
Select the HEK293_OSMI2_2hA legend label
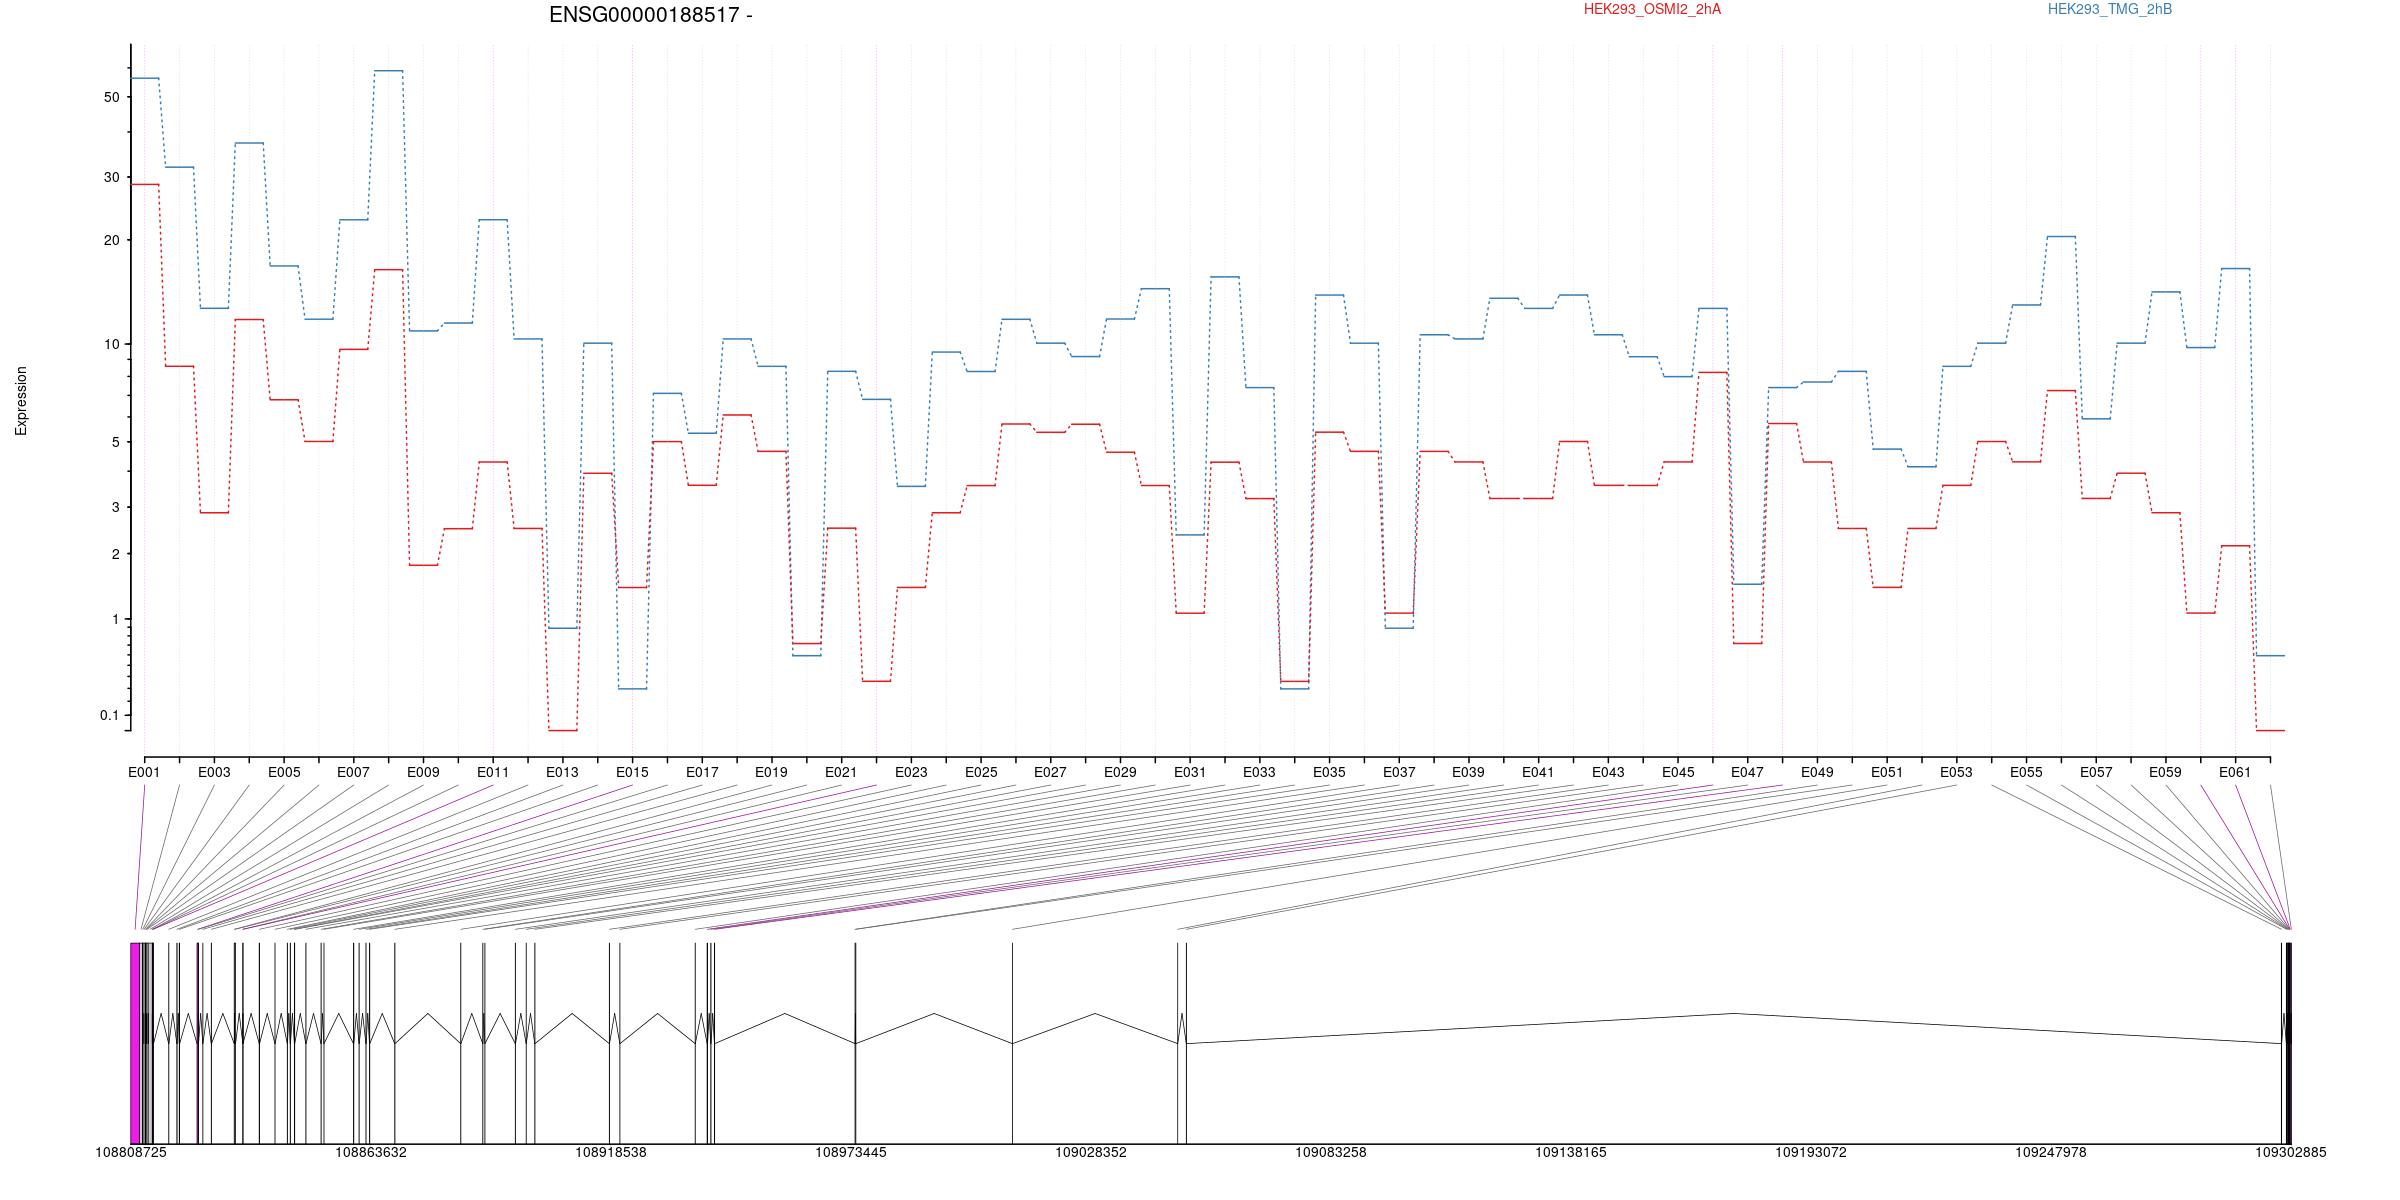click(1653, 9)
